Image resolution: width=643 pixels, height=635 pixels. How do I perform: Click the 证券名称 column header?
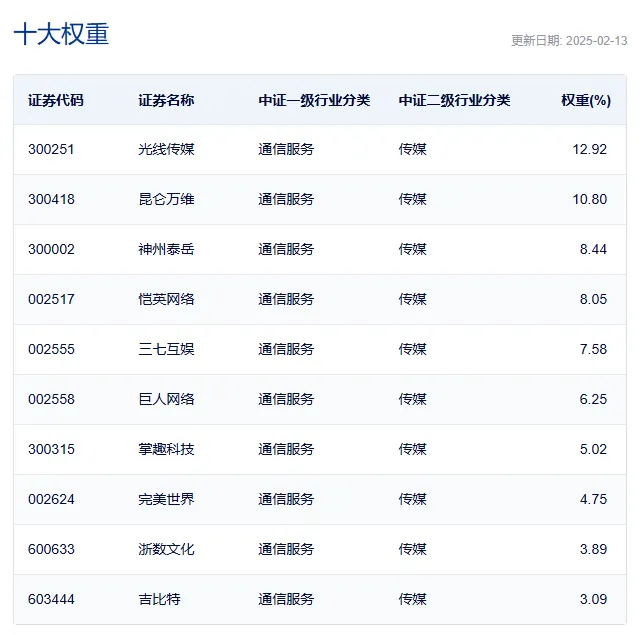(x=166, y=100)
